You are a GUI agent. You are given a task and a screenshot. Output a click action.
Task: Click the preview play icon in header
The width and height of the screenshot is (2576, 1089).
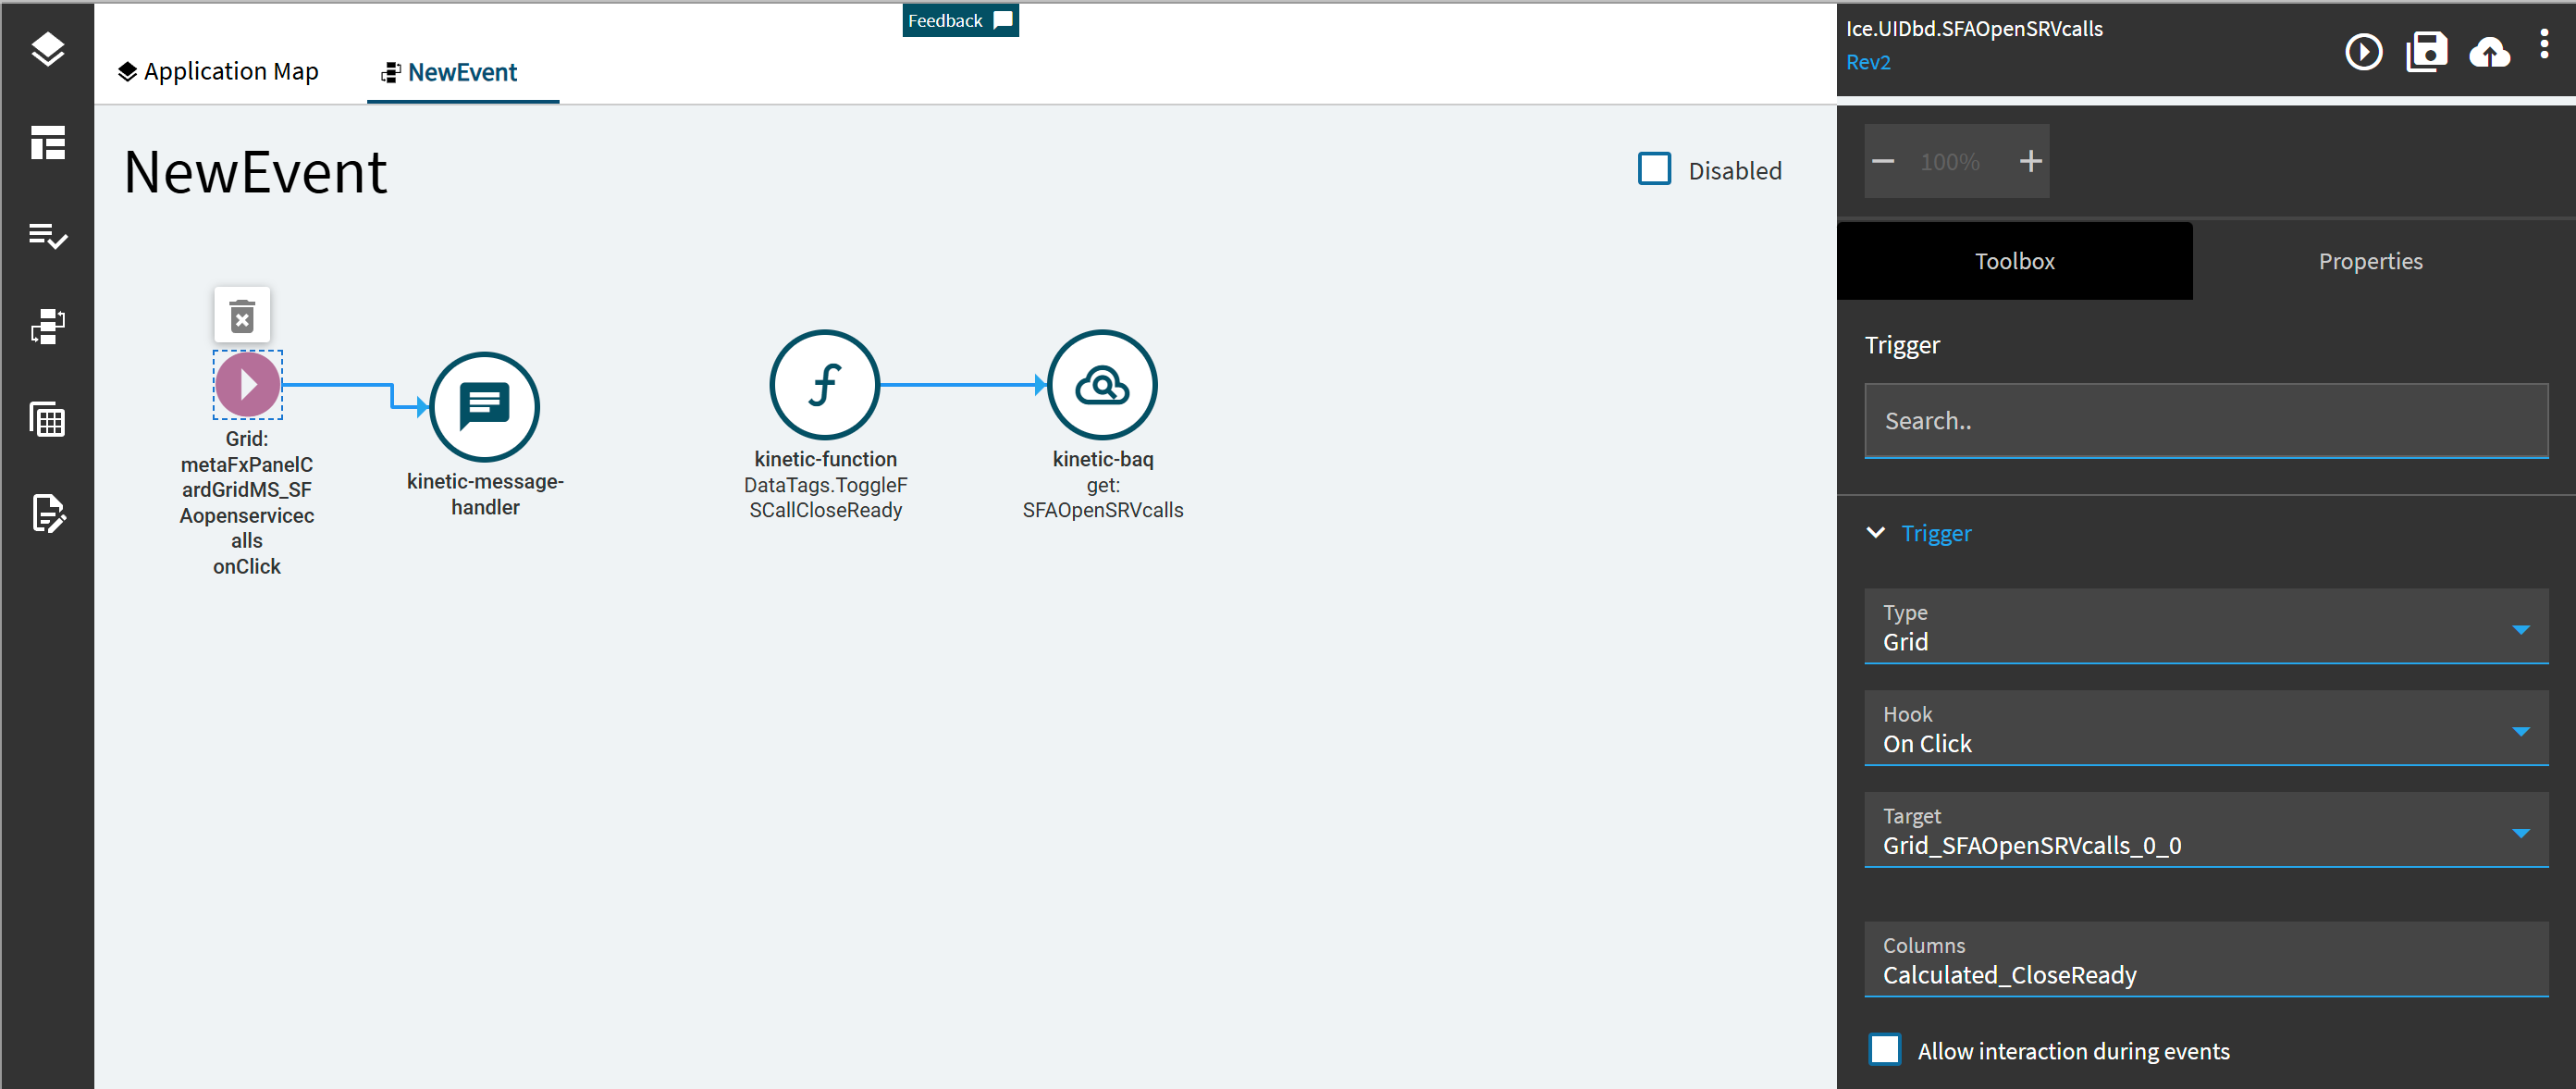[2363, 52]
